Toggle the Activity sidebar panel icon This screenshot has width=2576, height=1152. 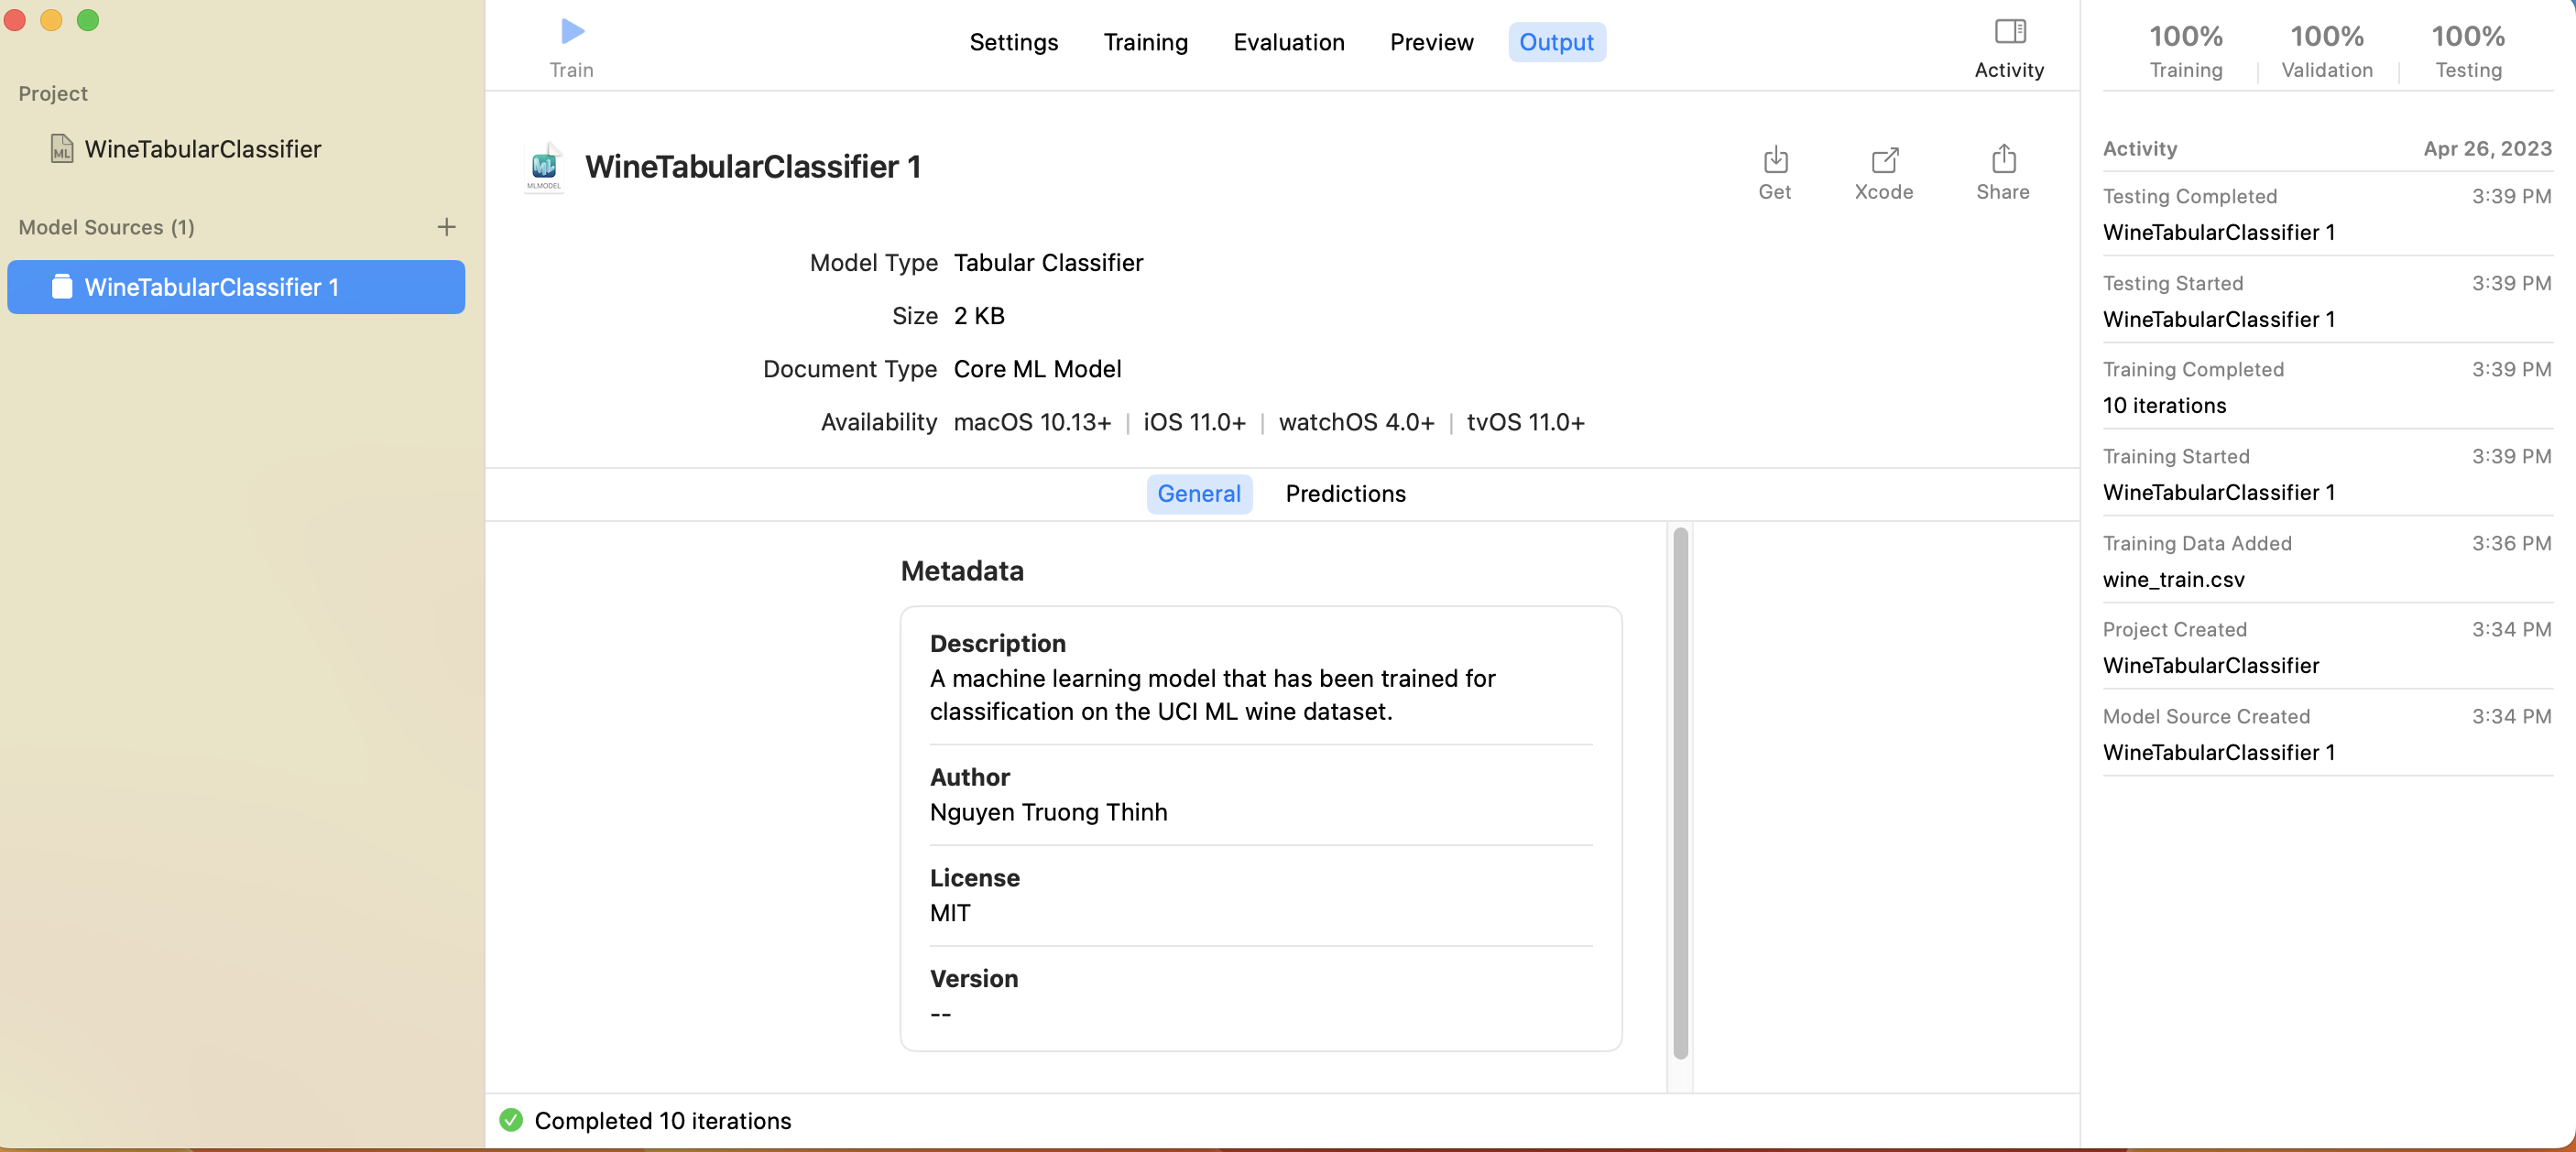click(2009, 32)
